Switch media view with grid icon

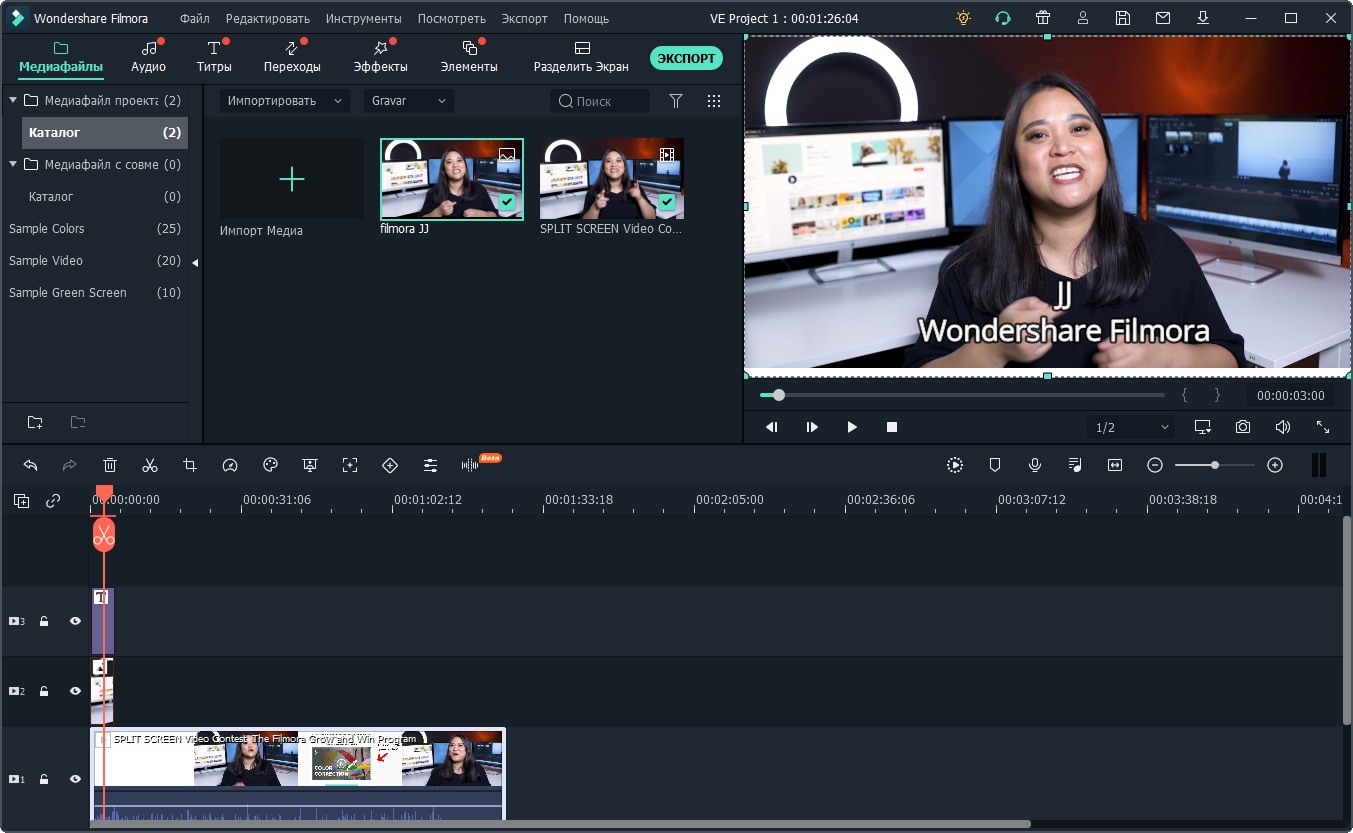(714, 101)
